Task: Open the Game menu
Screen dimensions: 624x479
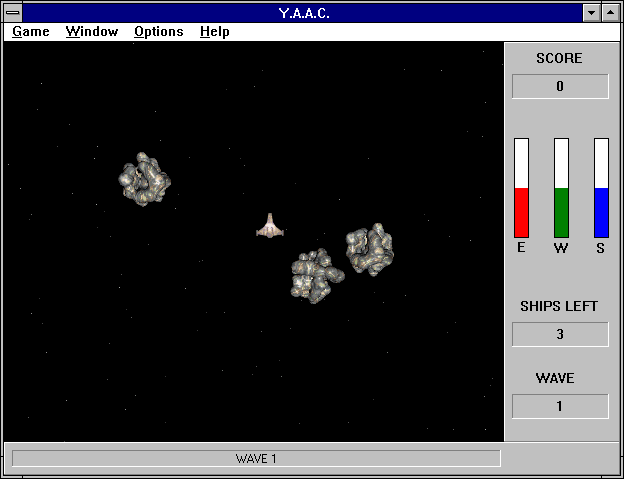Action: click(31, 31)
